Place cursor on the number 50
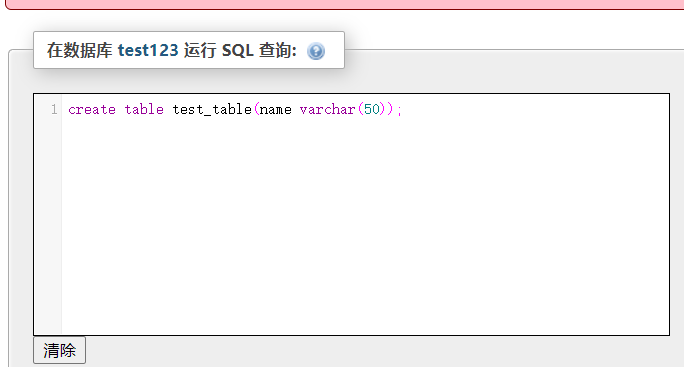The width and height of the screenshot is (684, 367). 372,109
